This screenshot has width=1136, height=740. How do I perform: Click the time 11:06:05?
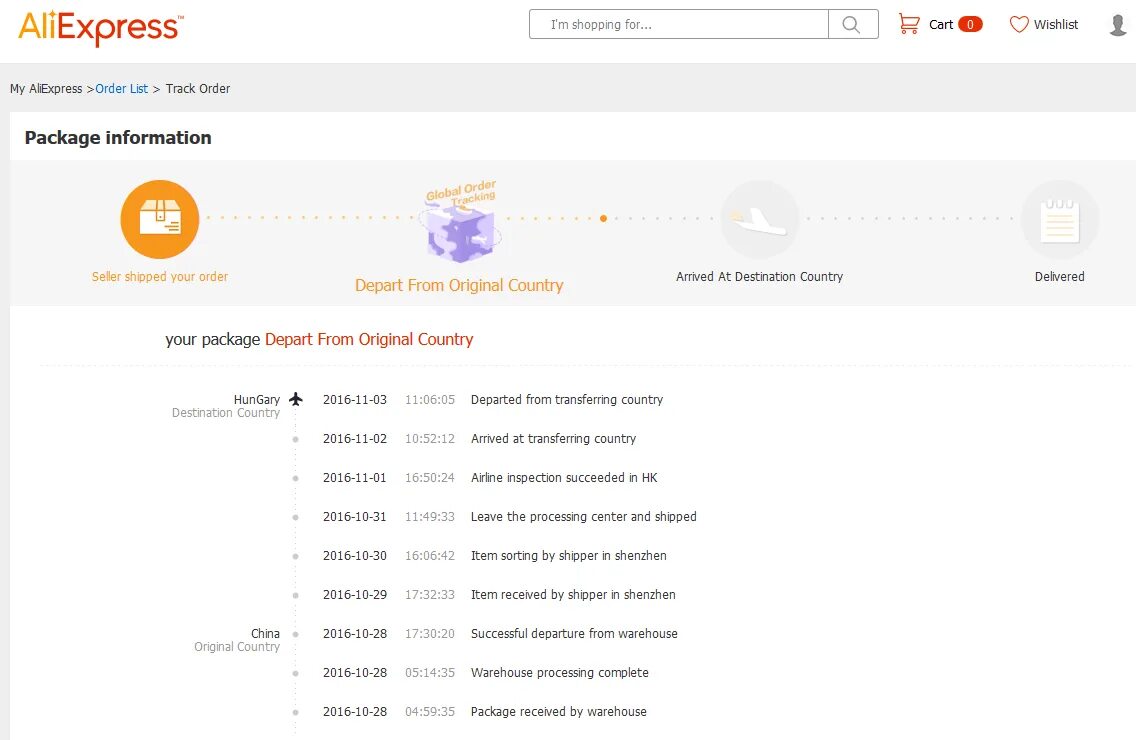coord(430,399)
